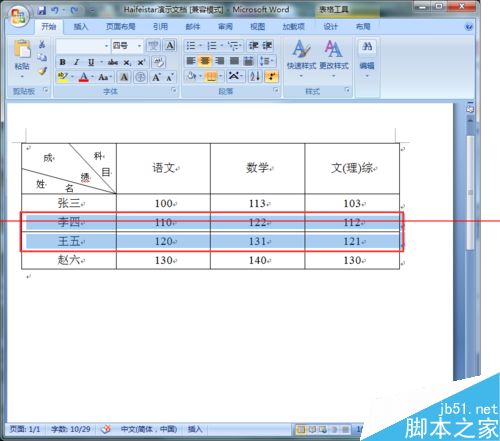
Task: Toggle bold formatting
Action: click(62, 62)
